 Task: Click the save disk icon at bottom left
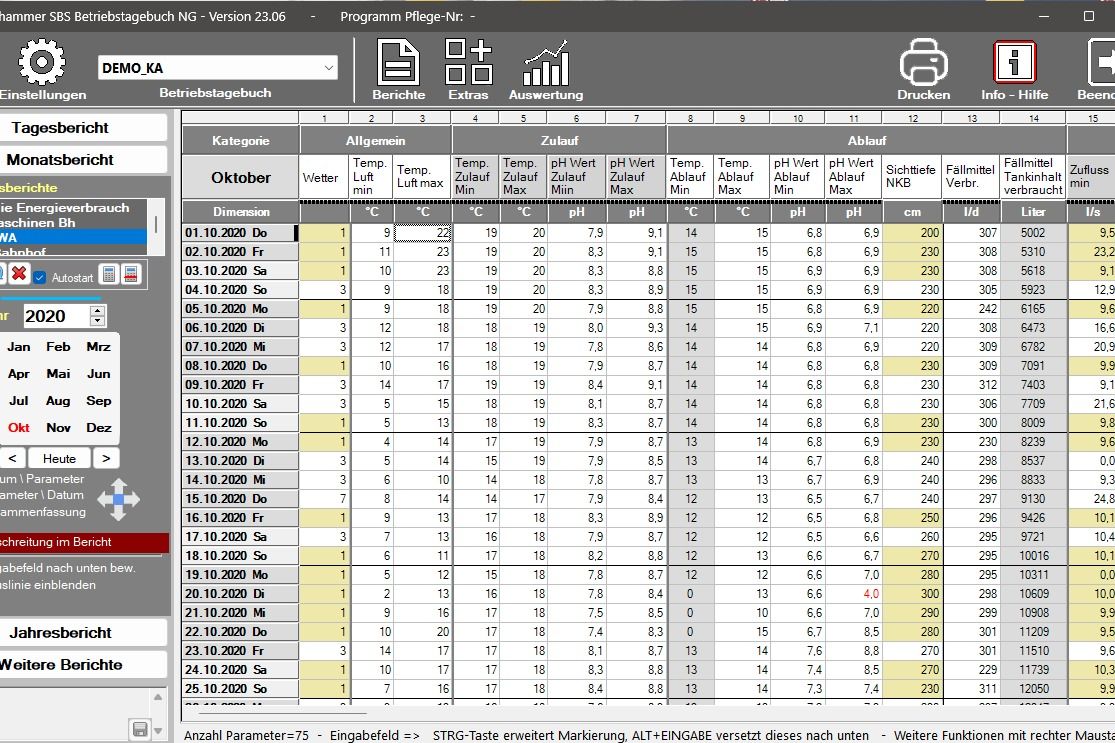[141, 728]
